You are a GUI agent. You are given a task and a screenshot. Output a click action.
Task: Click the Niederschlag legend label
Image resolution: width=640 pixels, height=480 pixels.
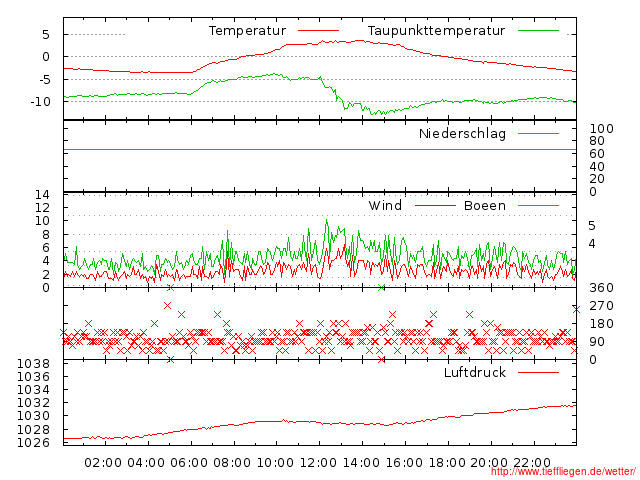click(x=462, y=133)
